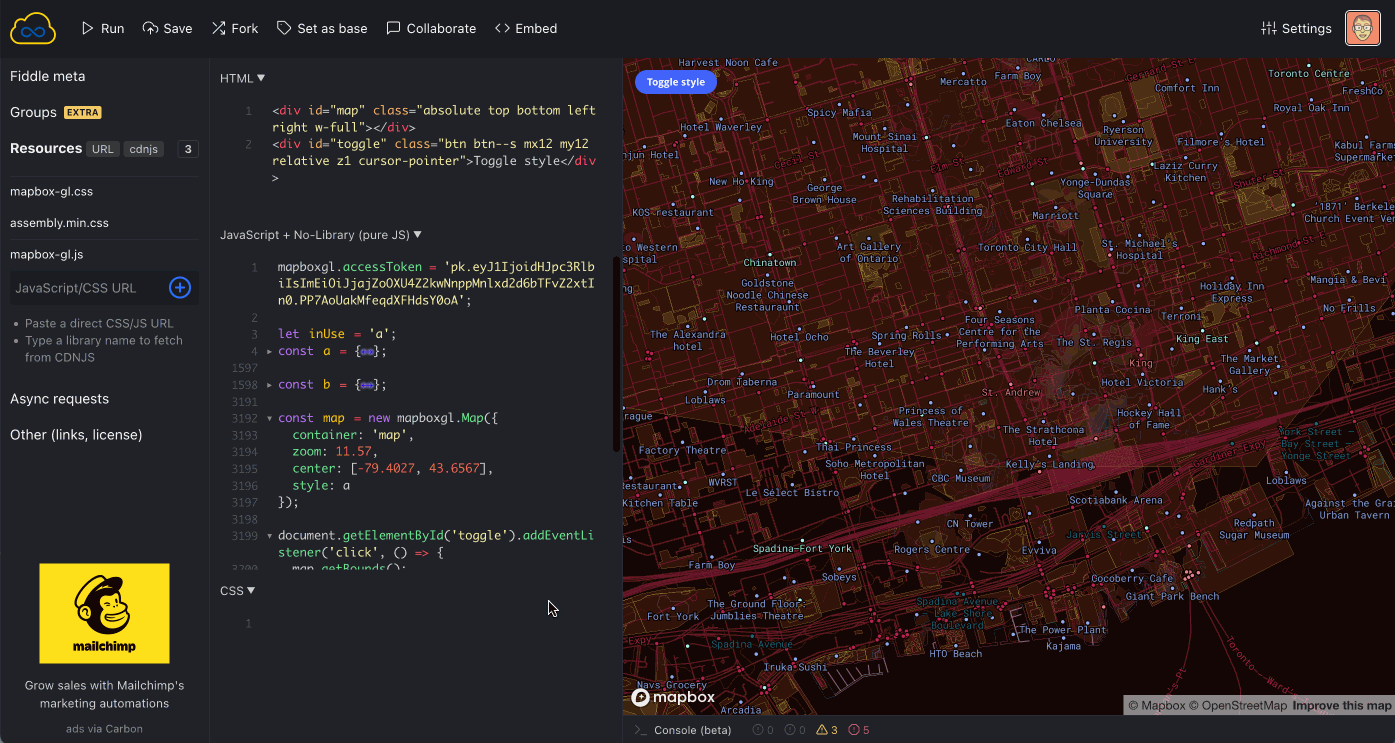The image size is (1395, 743).
Task: Expand the Fiddle meta section
Action: click(47, 76)
